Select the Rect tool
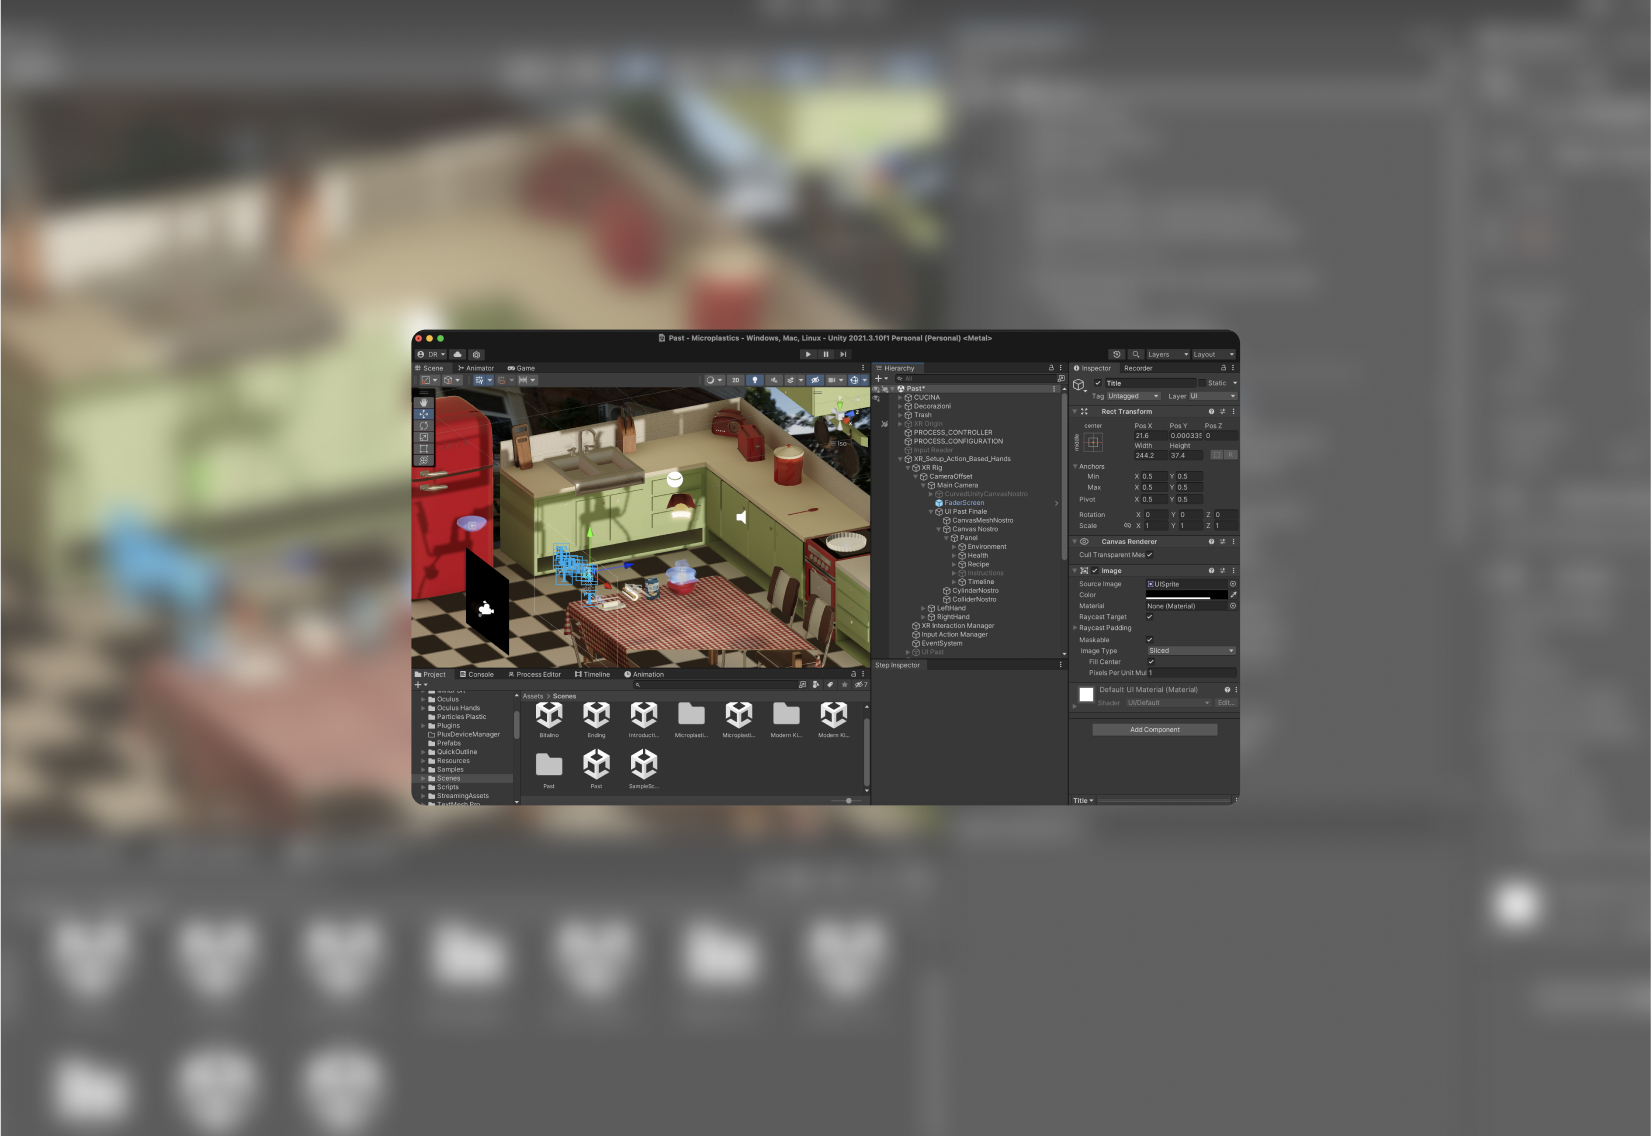This screenshot has height=1136, width=1651. coord(424,449)
